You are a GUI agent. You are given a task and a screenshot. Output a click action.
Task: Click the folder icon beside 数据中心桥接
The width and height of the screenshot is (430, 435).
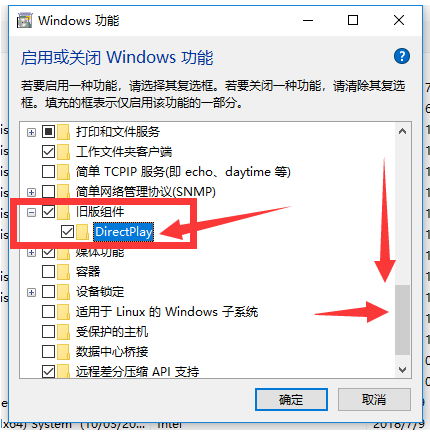[63, 352]
